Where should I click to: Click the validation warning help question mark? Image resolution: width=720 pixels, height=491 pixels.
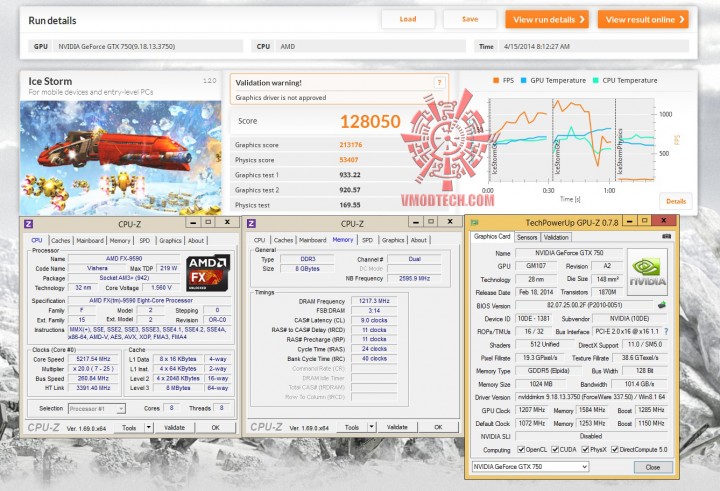439,83
